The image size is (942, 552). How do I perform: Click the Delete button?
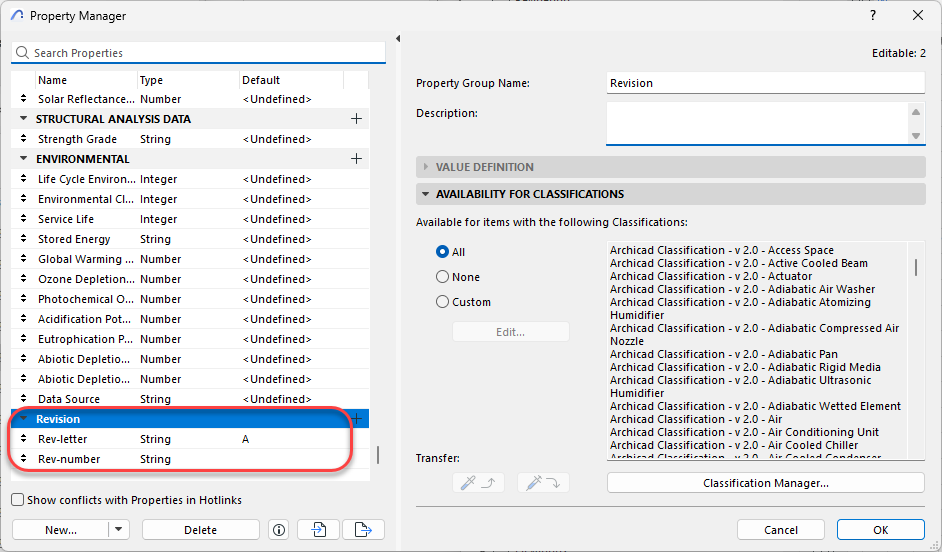(201, 530)
